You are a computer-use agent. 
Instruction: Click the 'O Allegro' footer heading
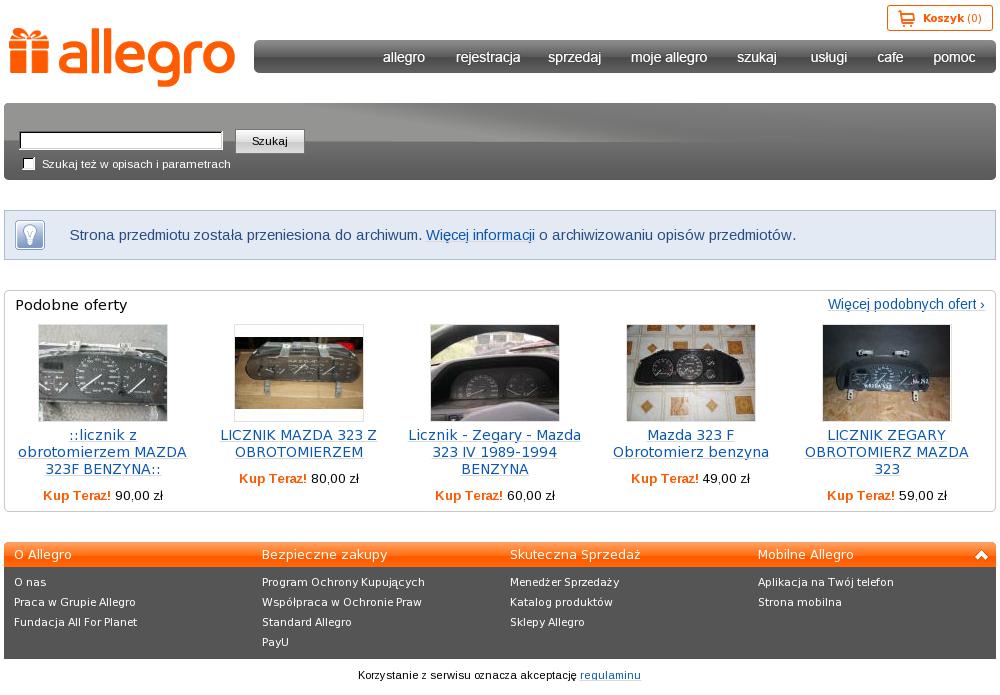[x=43, y=555]
